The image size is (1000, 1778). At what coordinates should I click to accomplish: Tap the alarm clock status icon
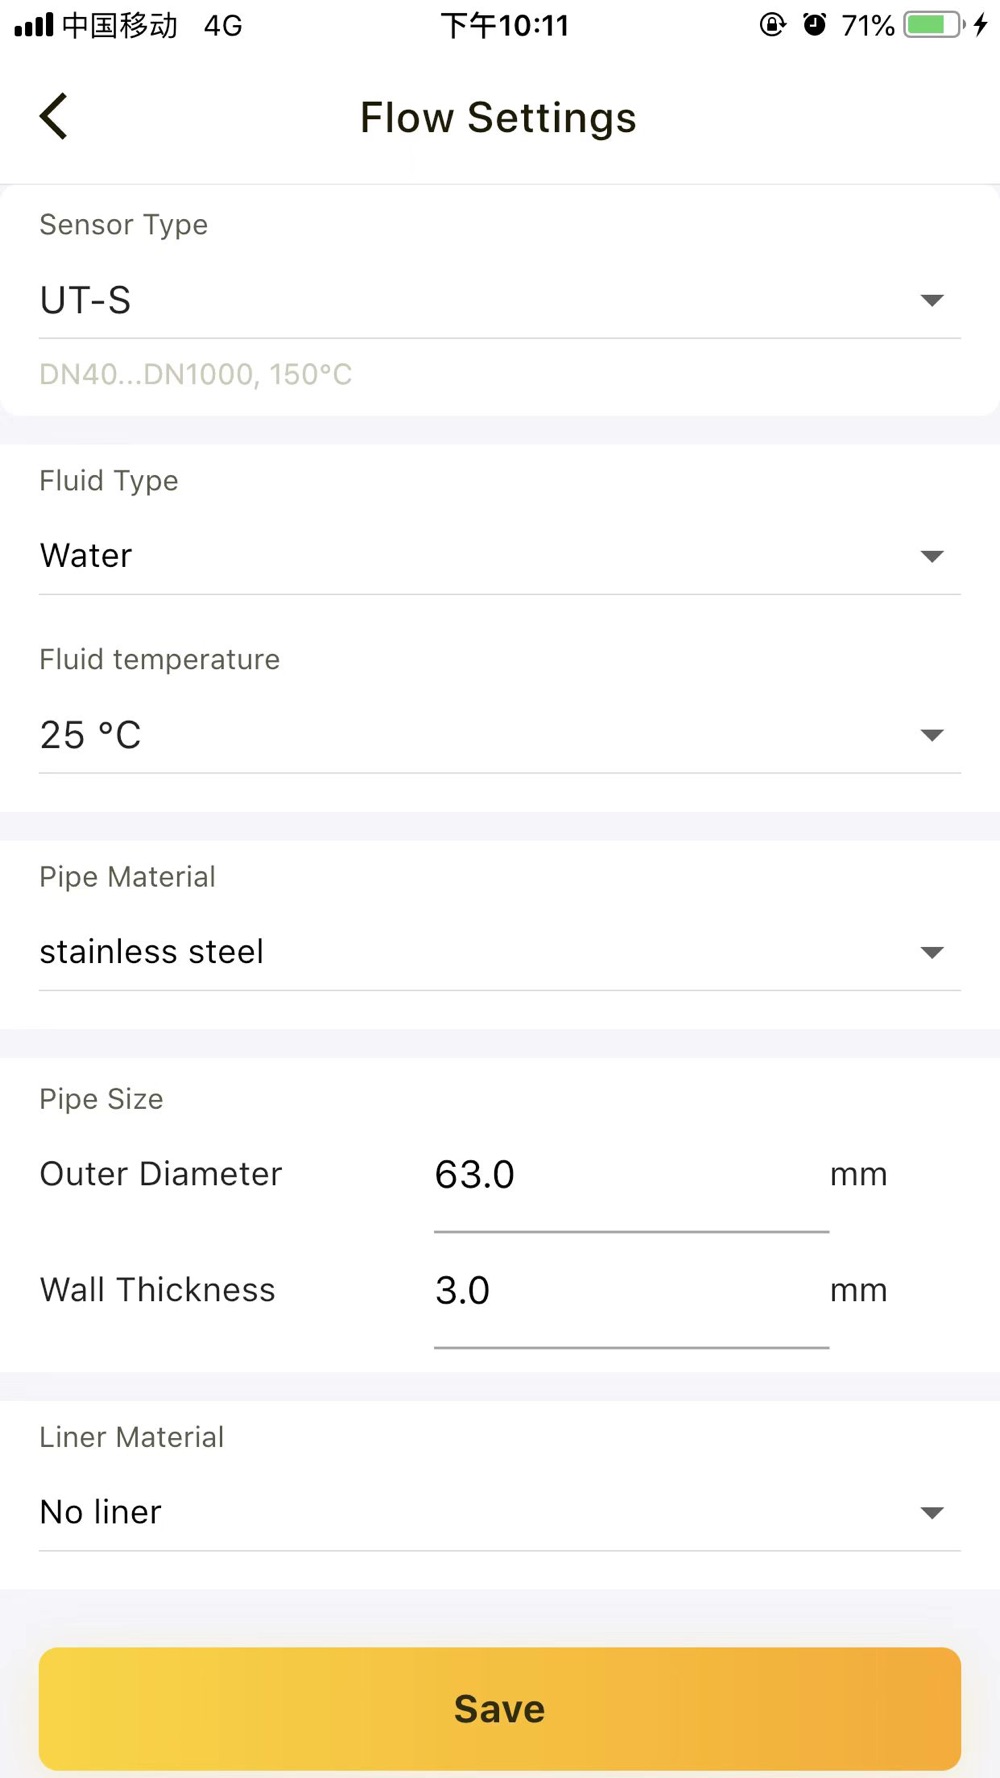point(815,25)
